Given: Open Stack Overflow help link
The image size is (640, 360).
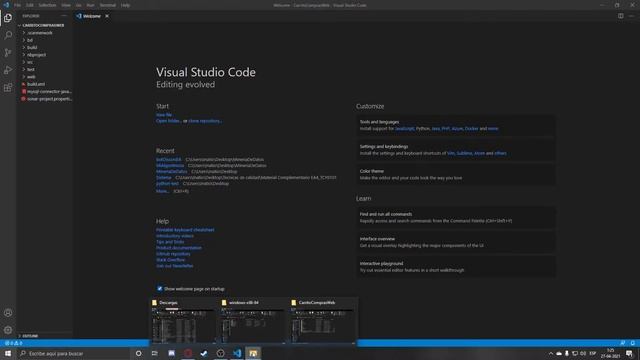Looking at the screenshot, I should 170,260.
